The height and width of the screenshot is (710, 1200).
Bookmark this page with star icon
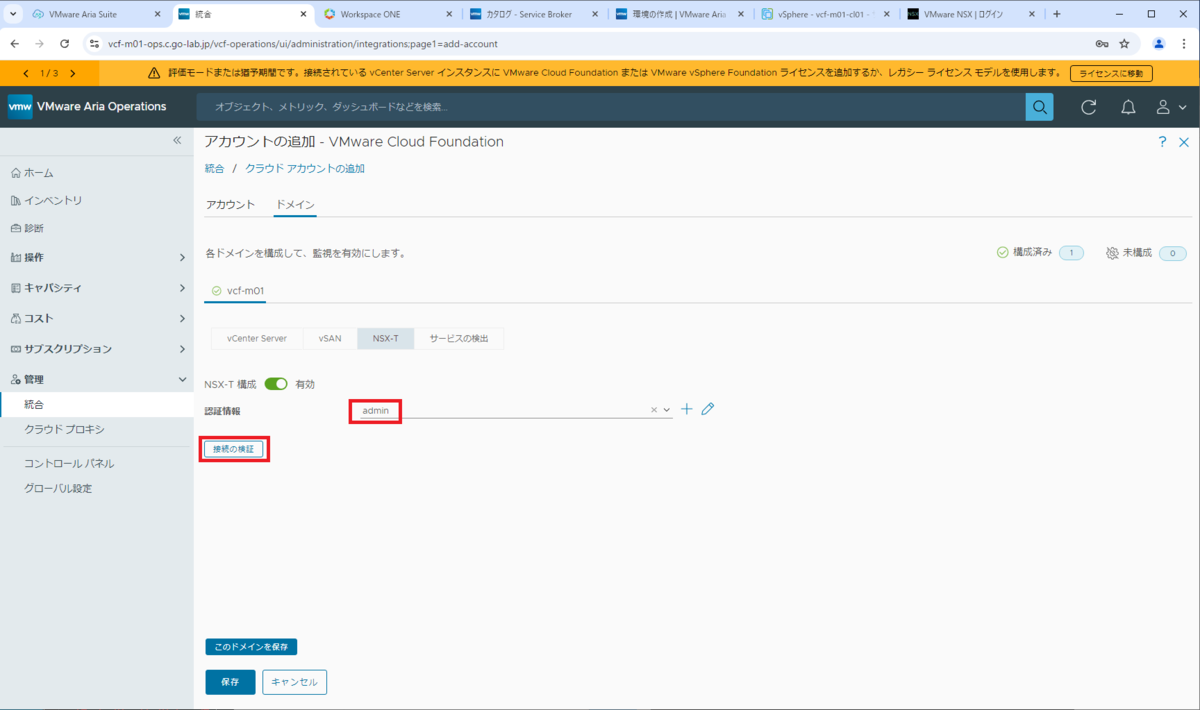pyautogui.click(x=1124, y=44)
